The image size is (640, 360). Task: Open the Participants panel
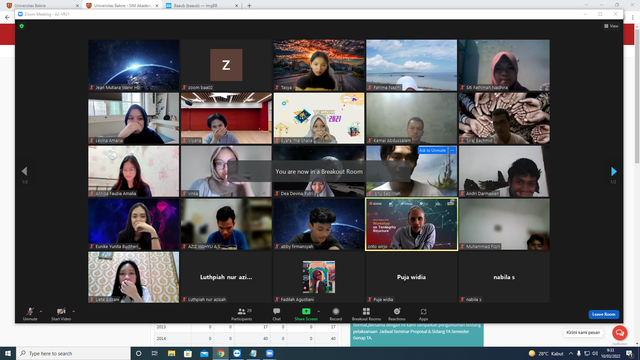pyautogui.click(x=242, y=314)
